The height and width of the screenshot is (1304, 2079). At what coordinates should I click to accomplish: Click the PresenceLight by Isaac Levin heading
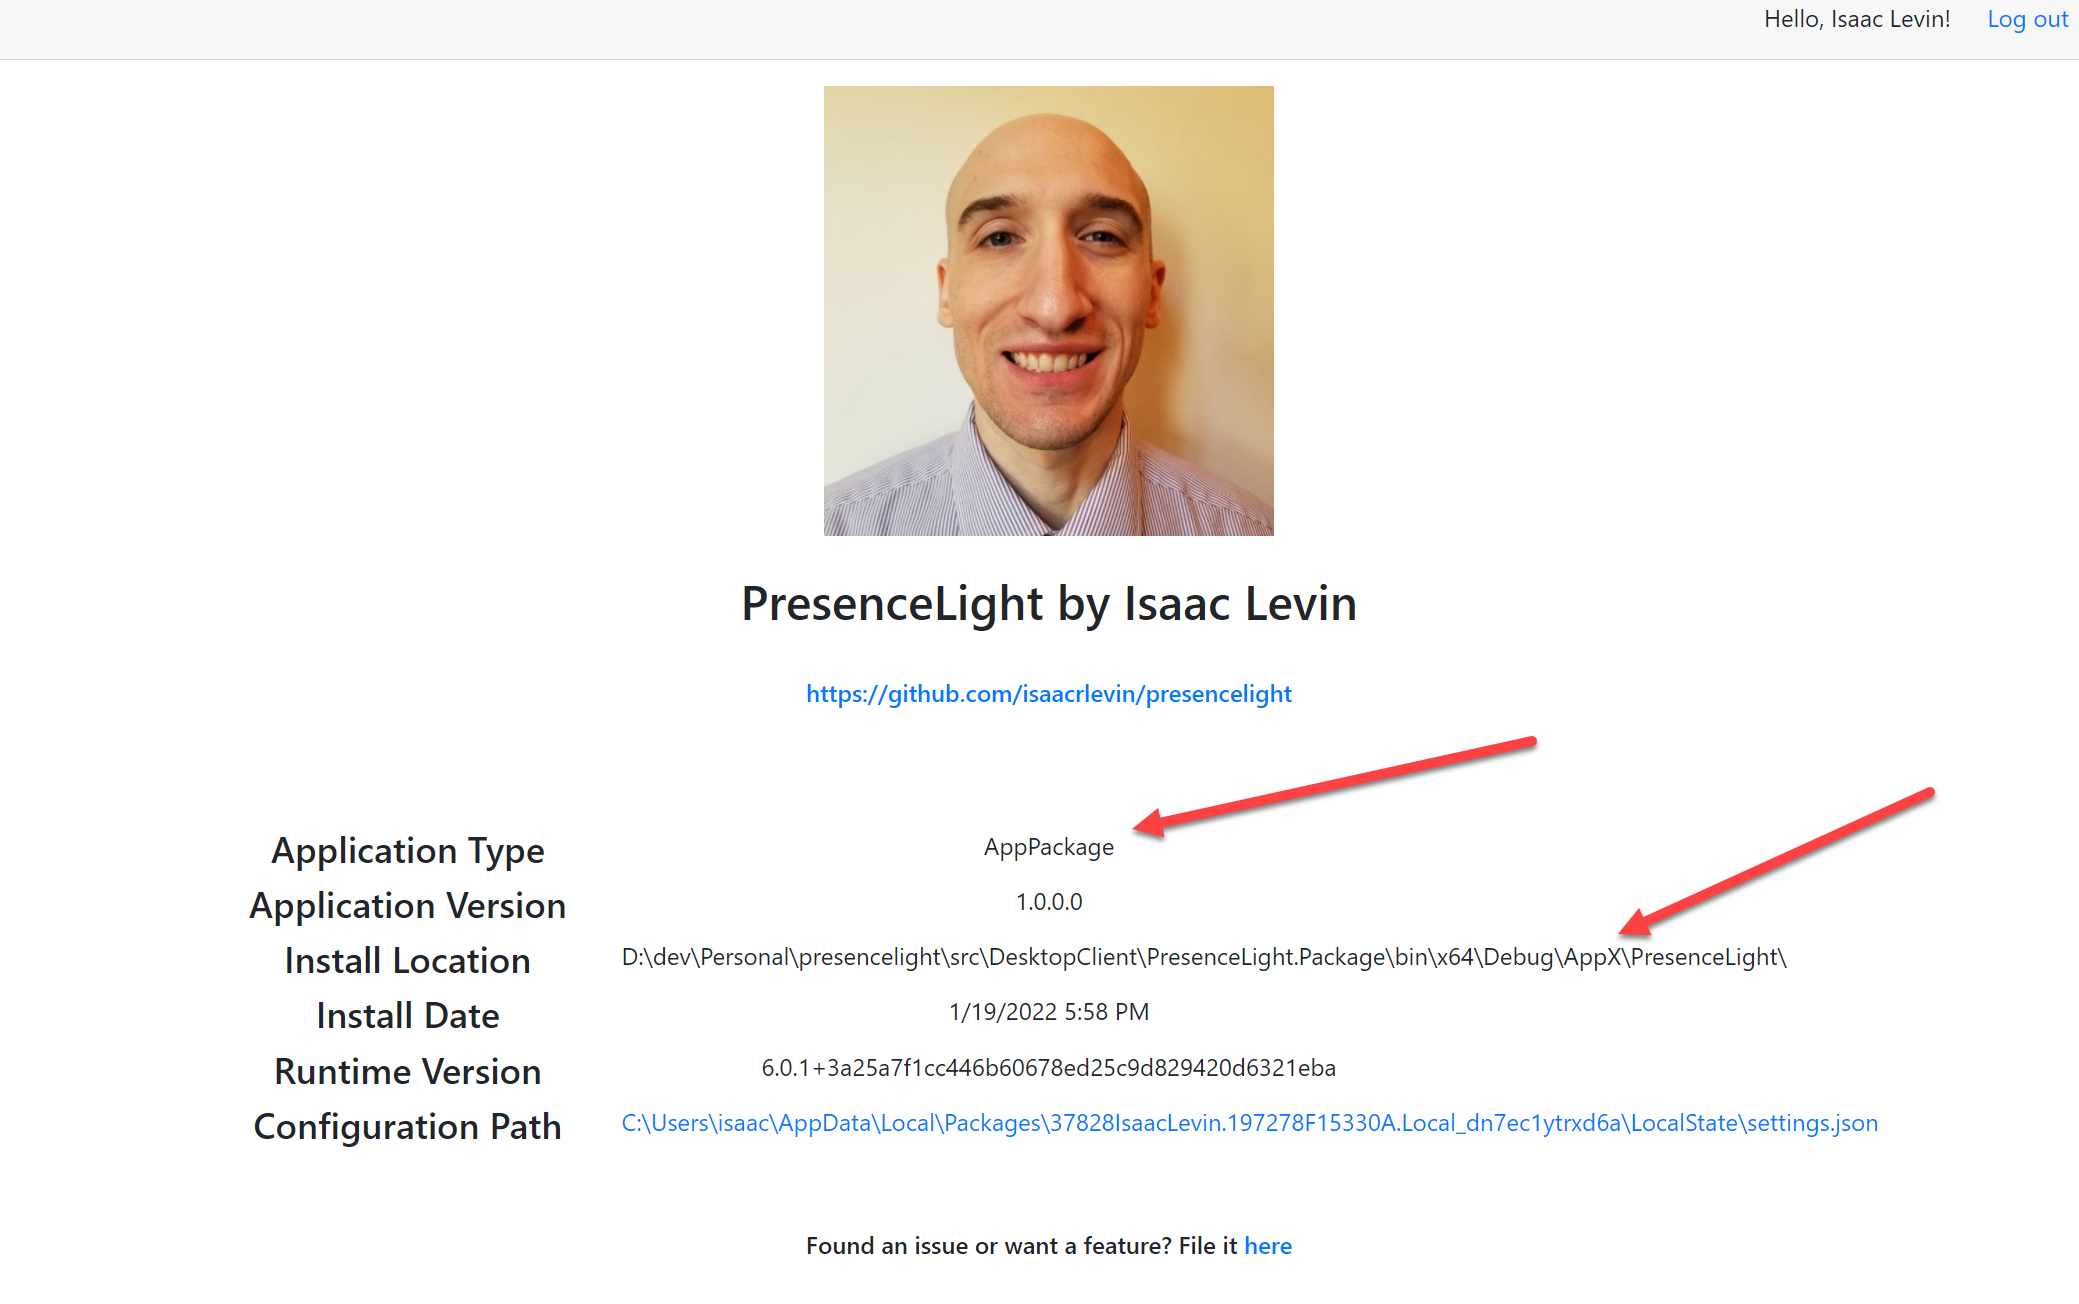[x=1048, y=604]
